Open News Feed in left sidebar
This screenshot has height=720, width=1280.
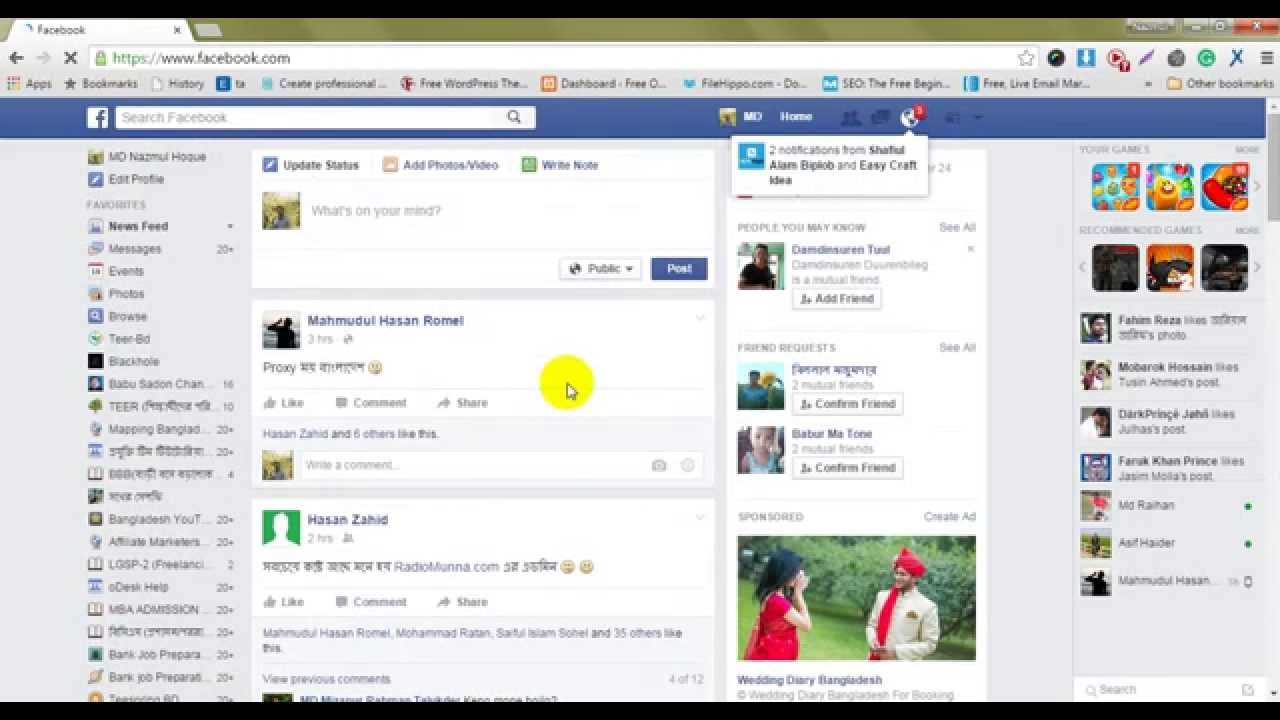coord(138,227)
